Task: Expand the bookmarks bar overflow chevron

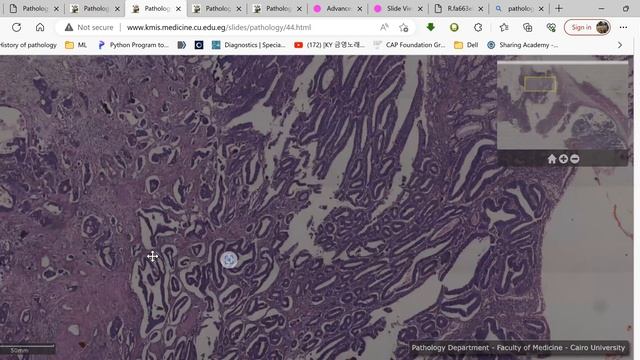Action: coord(620,45)
